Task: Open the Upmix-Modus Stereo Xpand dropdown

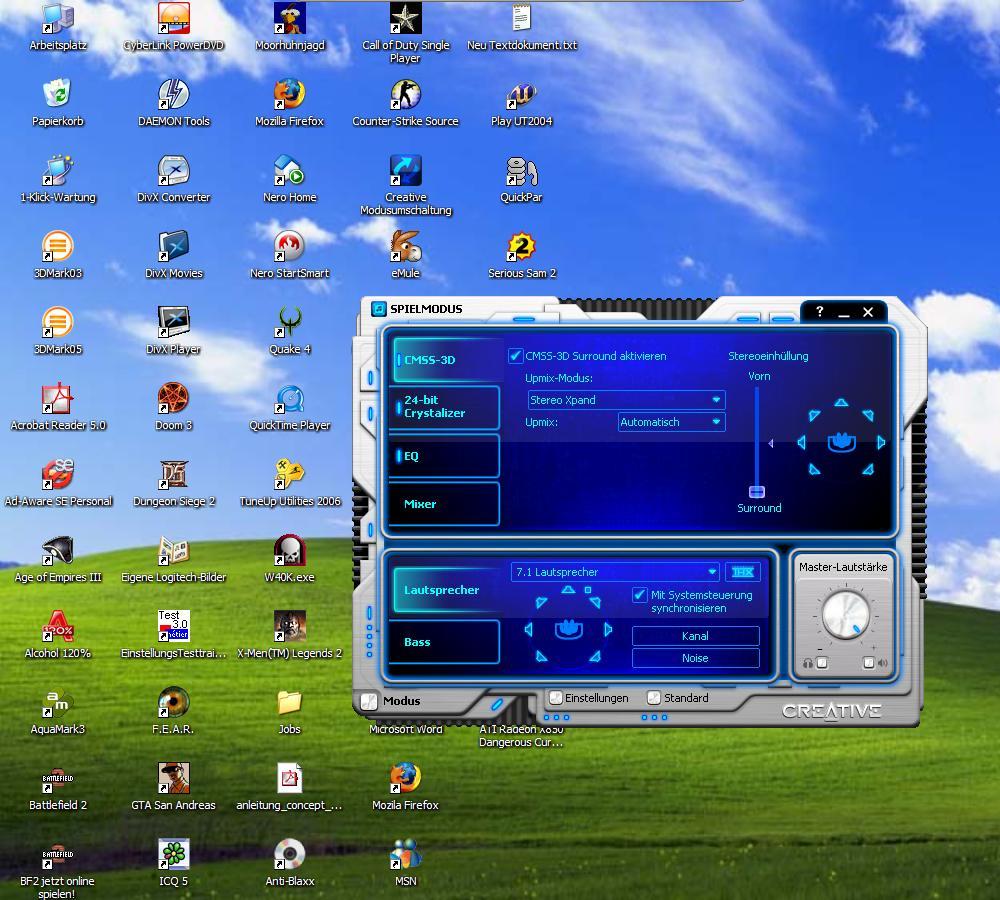Action: (x=626, y=400)
